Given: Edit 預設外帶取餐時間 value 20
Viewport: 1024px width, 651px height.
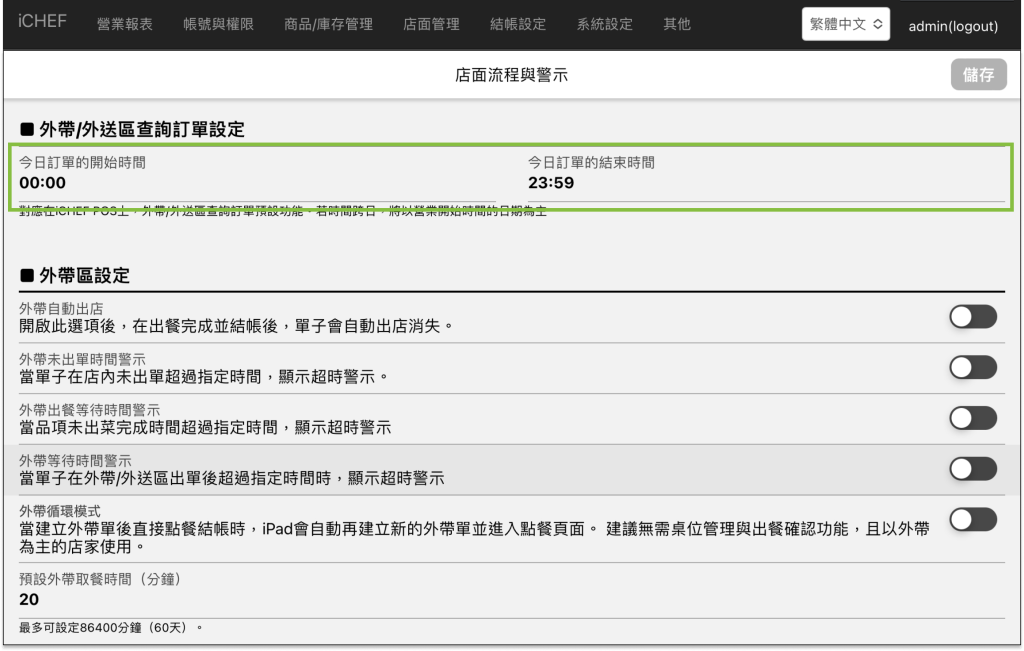Looking at the screenshot, I should tap(29, 599).
